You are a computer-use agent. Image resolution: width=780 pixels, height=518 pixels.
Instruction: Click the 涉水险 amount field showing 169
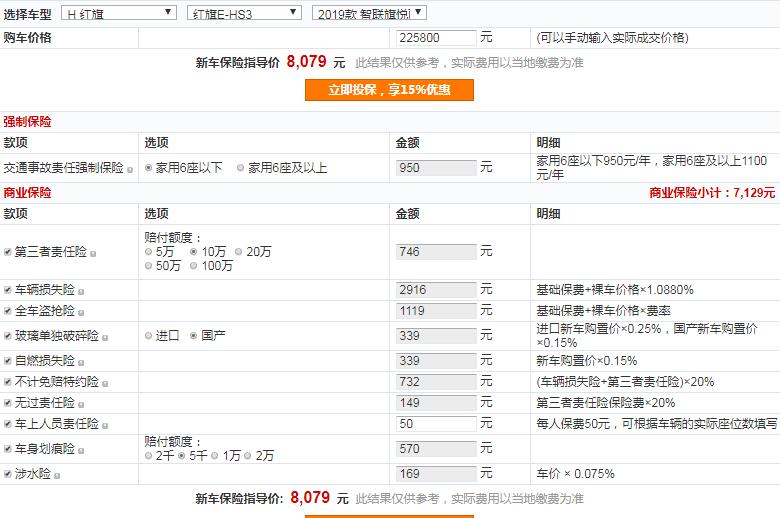(x=436, y=474)
